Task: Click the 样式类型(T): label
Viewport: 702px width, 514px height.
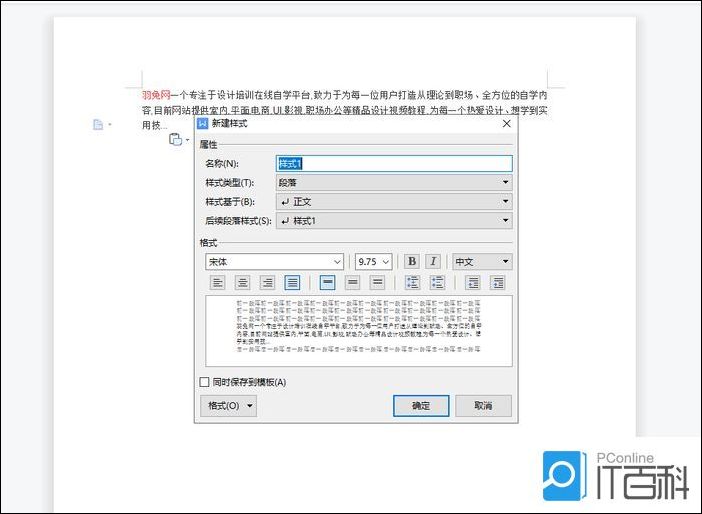Action: 230,183
